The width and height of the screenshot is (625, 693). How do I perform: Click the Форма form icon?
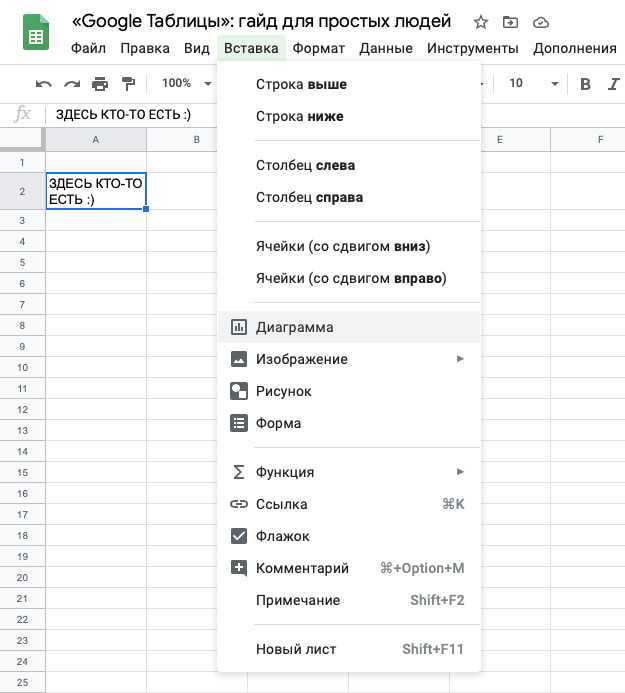pyautogui.click(x=239, y=423)
